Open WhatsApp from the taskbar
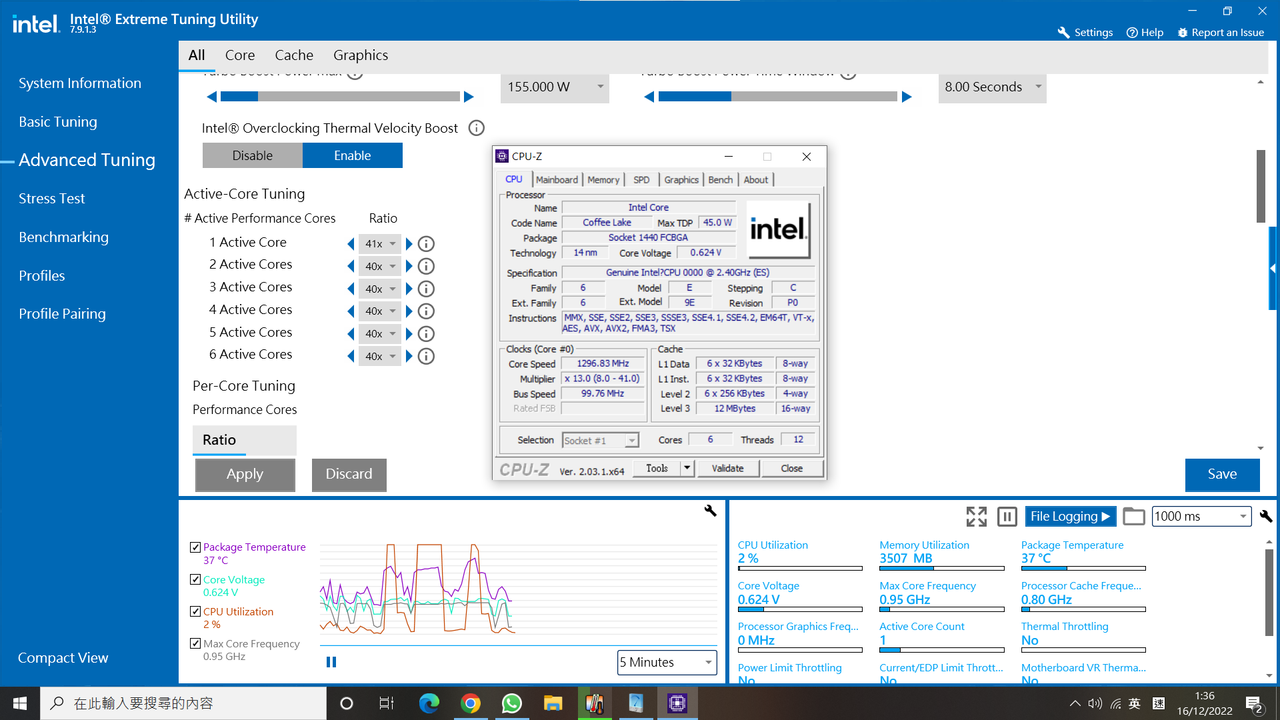1280x720 pixels. [x=512, y=703]
